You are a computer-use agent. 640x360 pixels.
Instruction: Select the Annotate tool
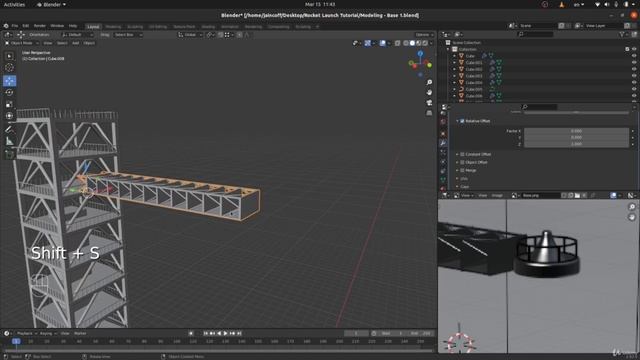[x=9, y=130]
